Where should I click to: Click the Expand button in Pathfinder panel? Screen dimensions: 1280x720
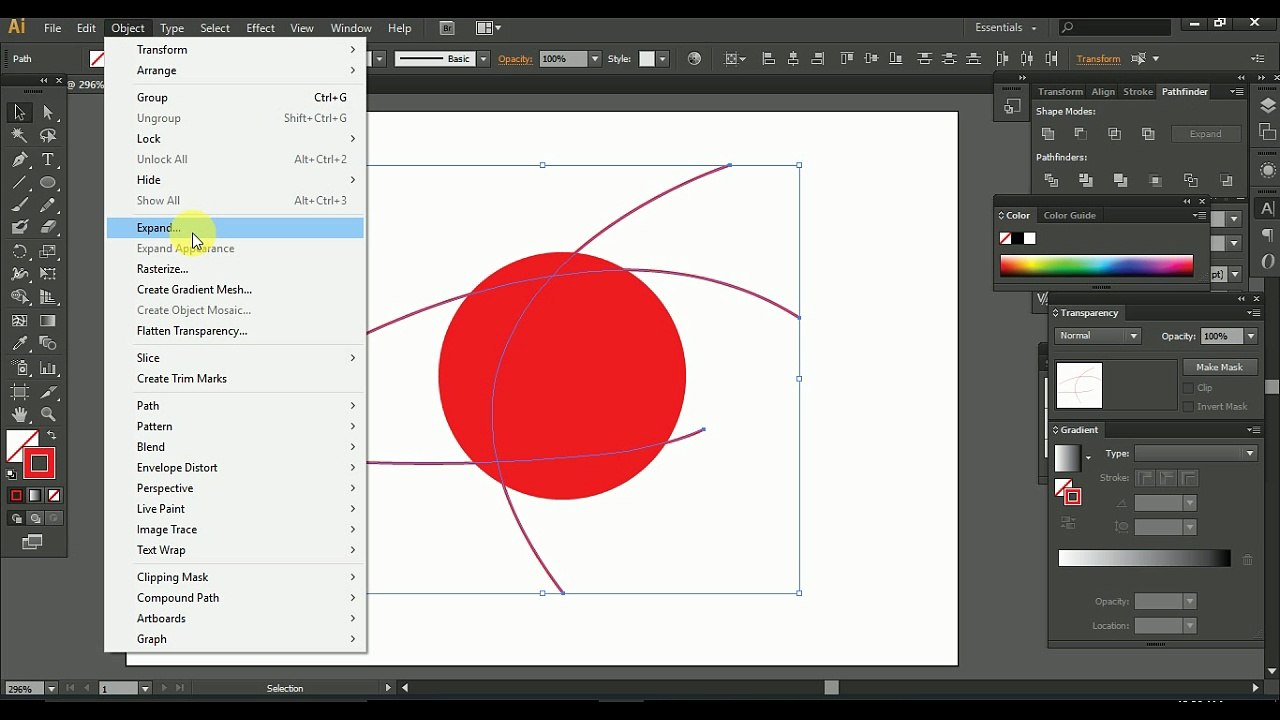coord(1205,134)
